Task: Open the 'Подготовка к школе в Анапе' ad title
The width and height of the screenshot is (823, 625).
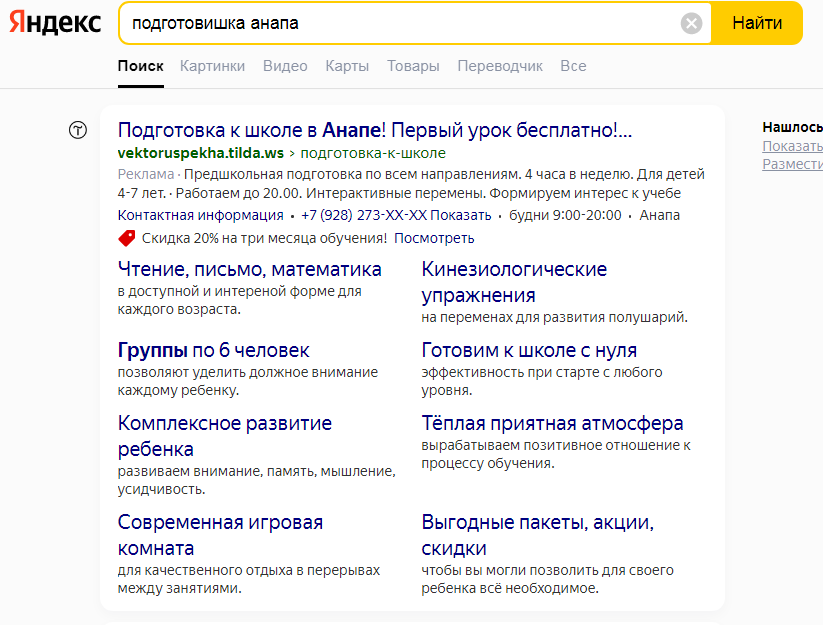Action: pos(375,130)
